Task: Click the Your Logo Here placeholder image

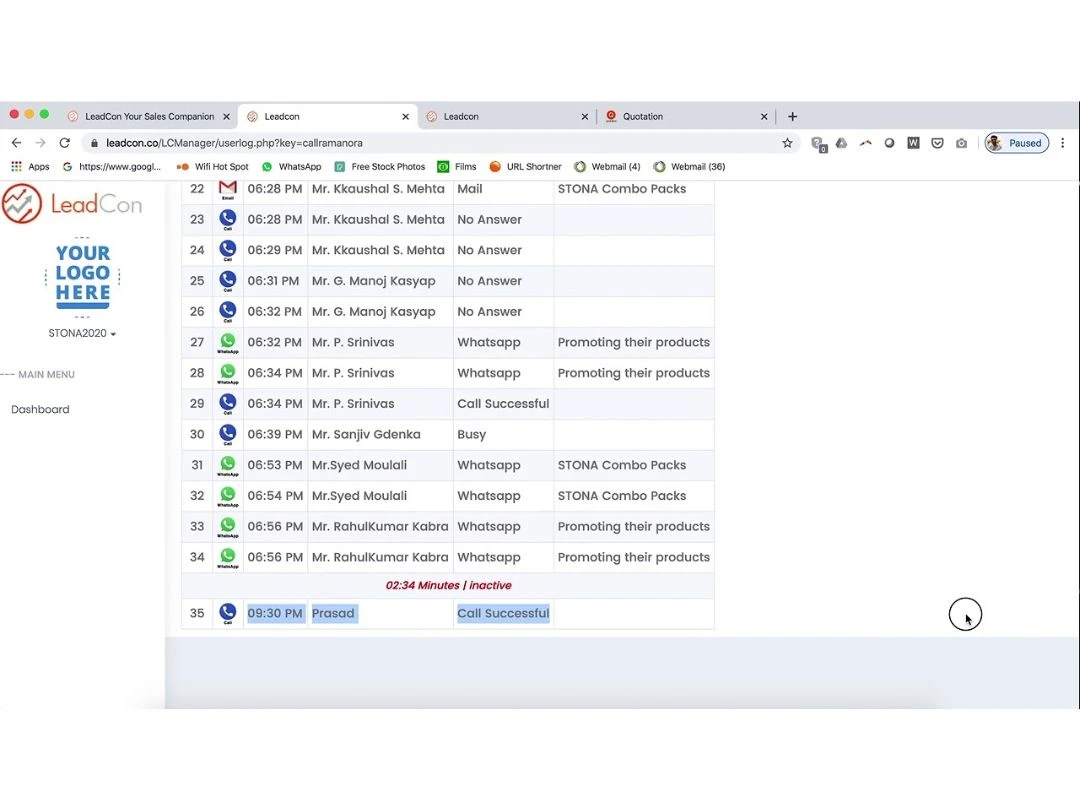Action: coord(83,274)
